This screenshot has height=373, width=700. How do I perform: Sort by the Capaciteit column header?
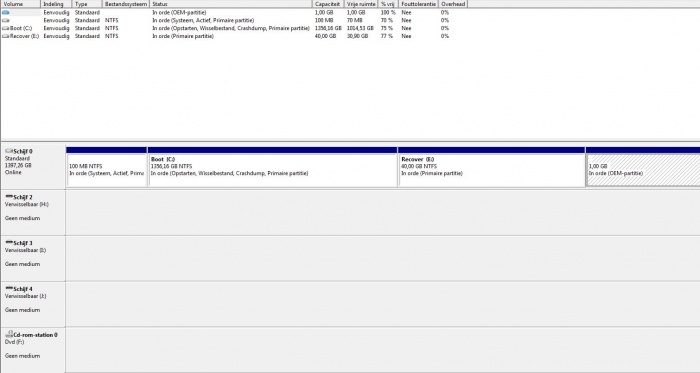[x=328, y=4]
